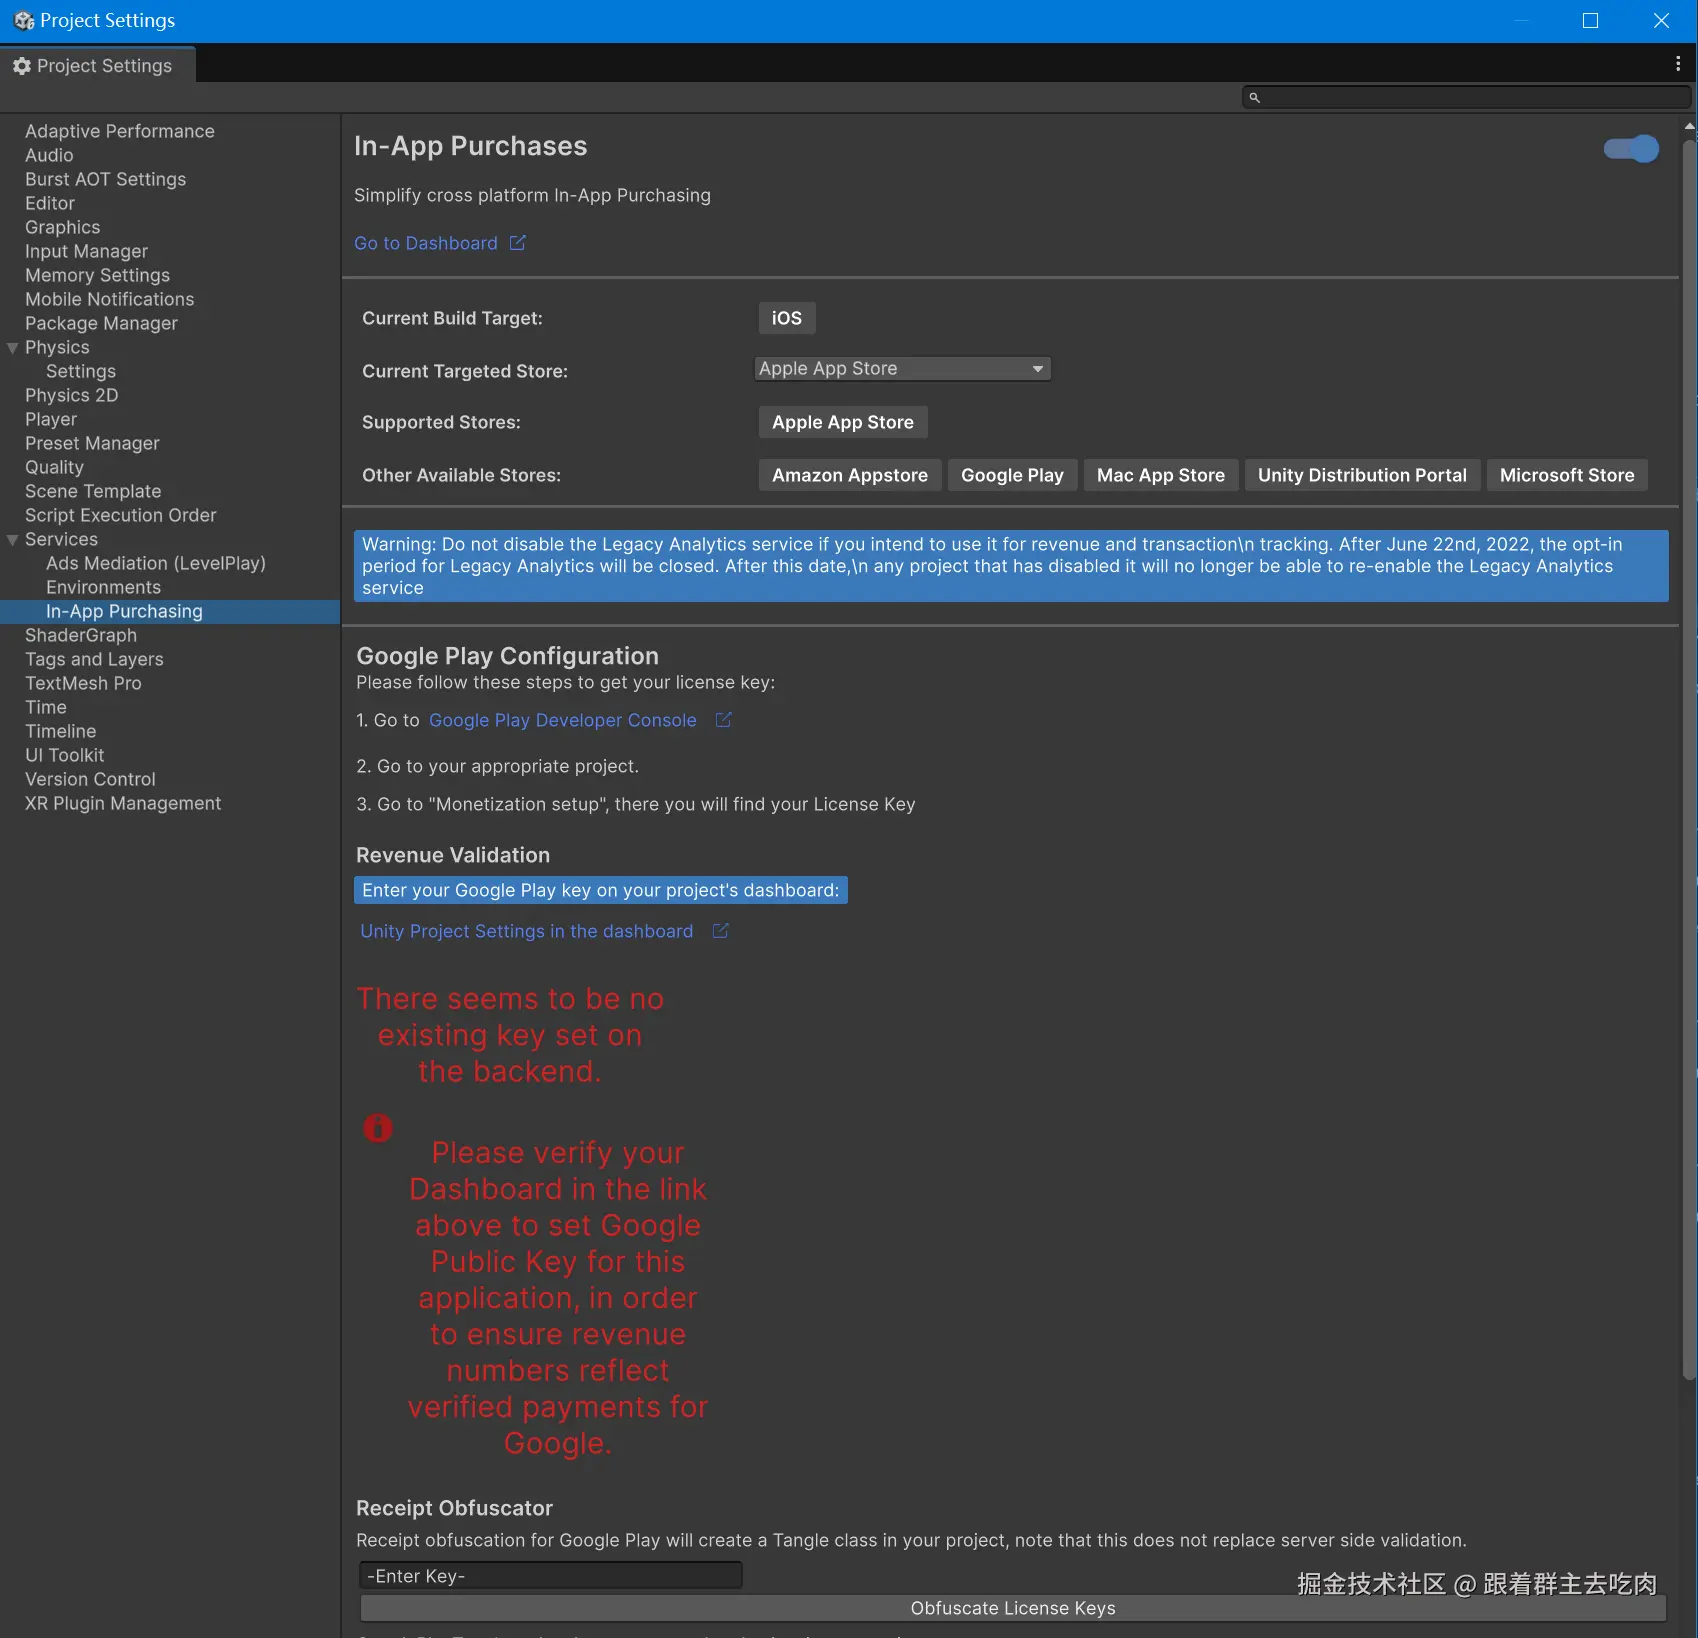Click the red error icon beside the key warning
The width and height of the screenshot is (1698, 1638).
(377, 1128)
